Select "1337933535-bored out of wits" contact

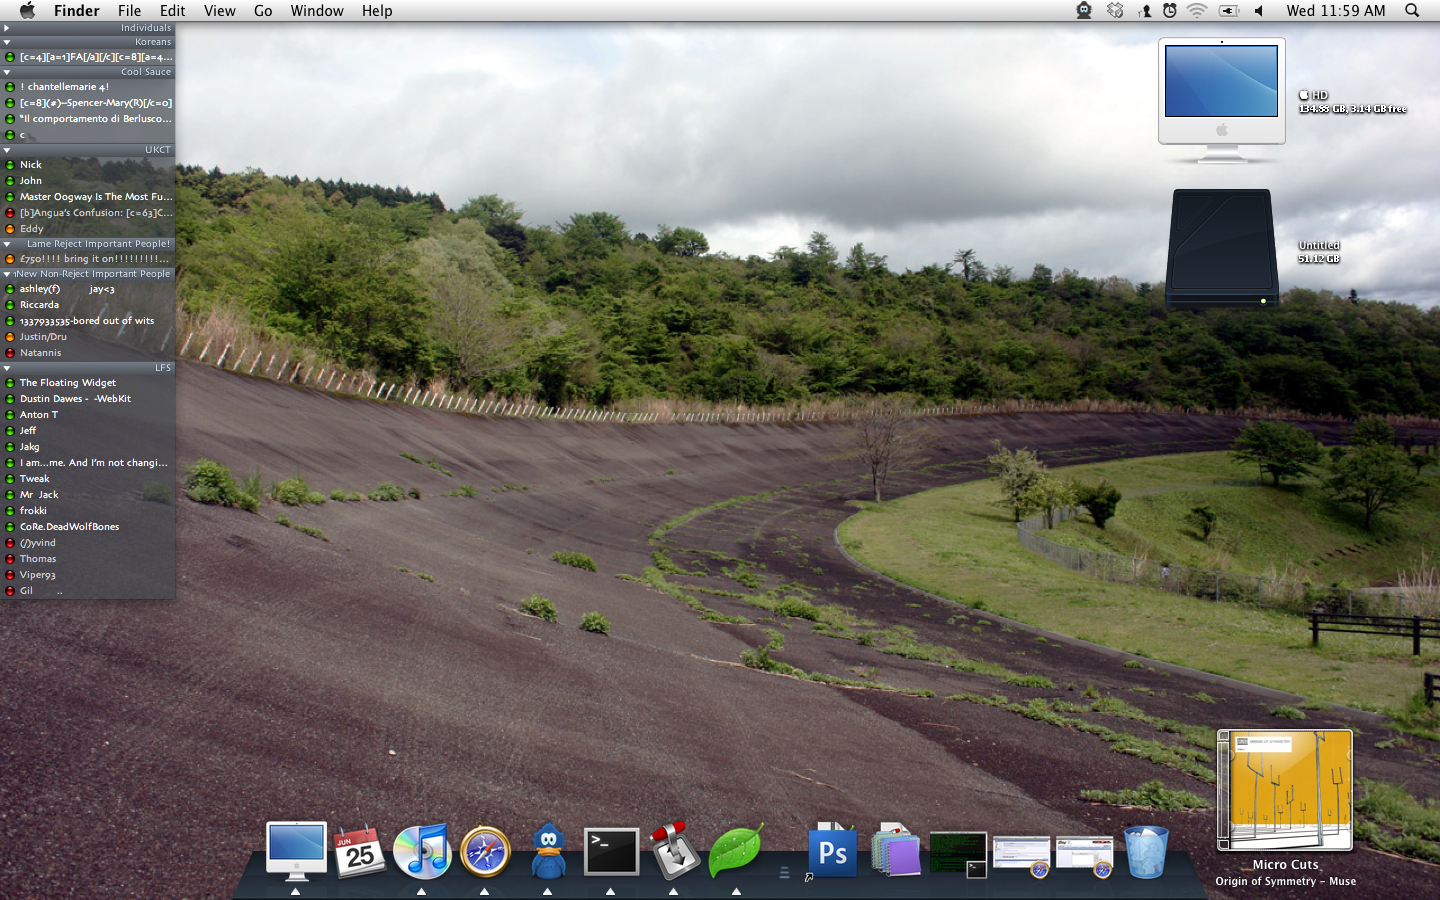pos(88,321)
